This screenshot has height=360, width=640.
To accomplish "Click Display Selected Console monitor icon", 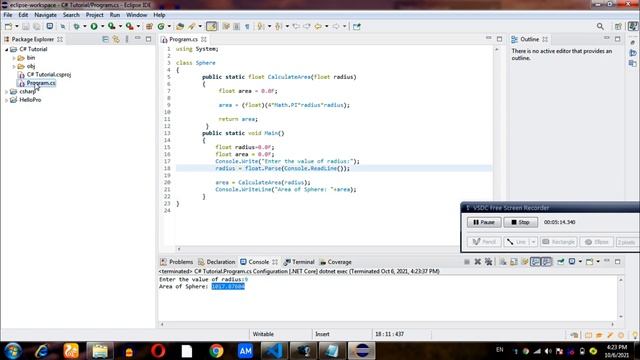I will [572, 262].
